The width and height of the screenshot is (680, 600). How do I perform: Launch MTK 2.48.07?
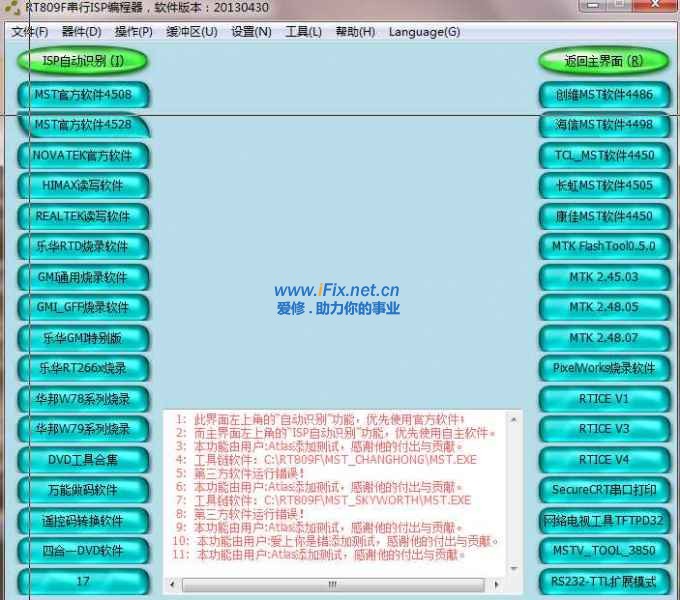click(604, 338)
